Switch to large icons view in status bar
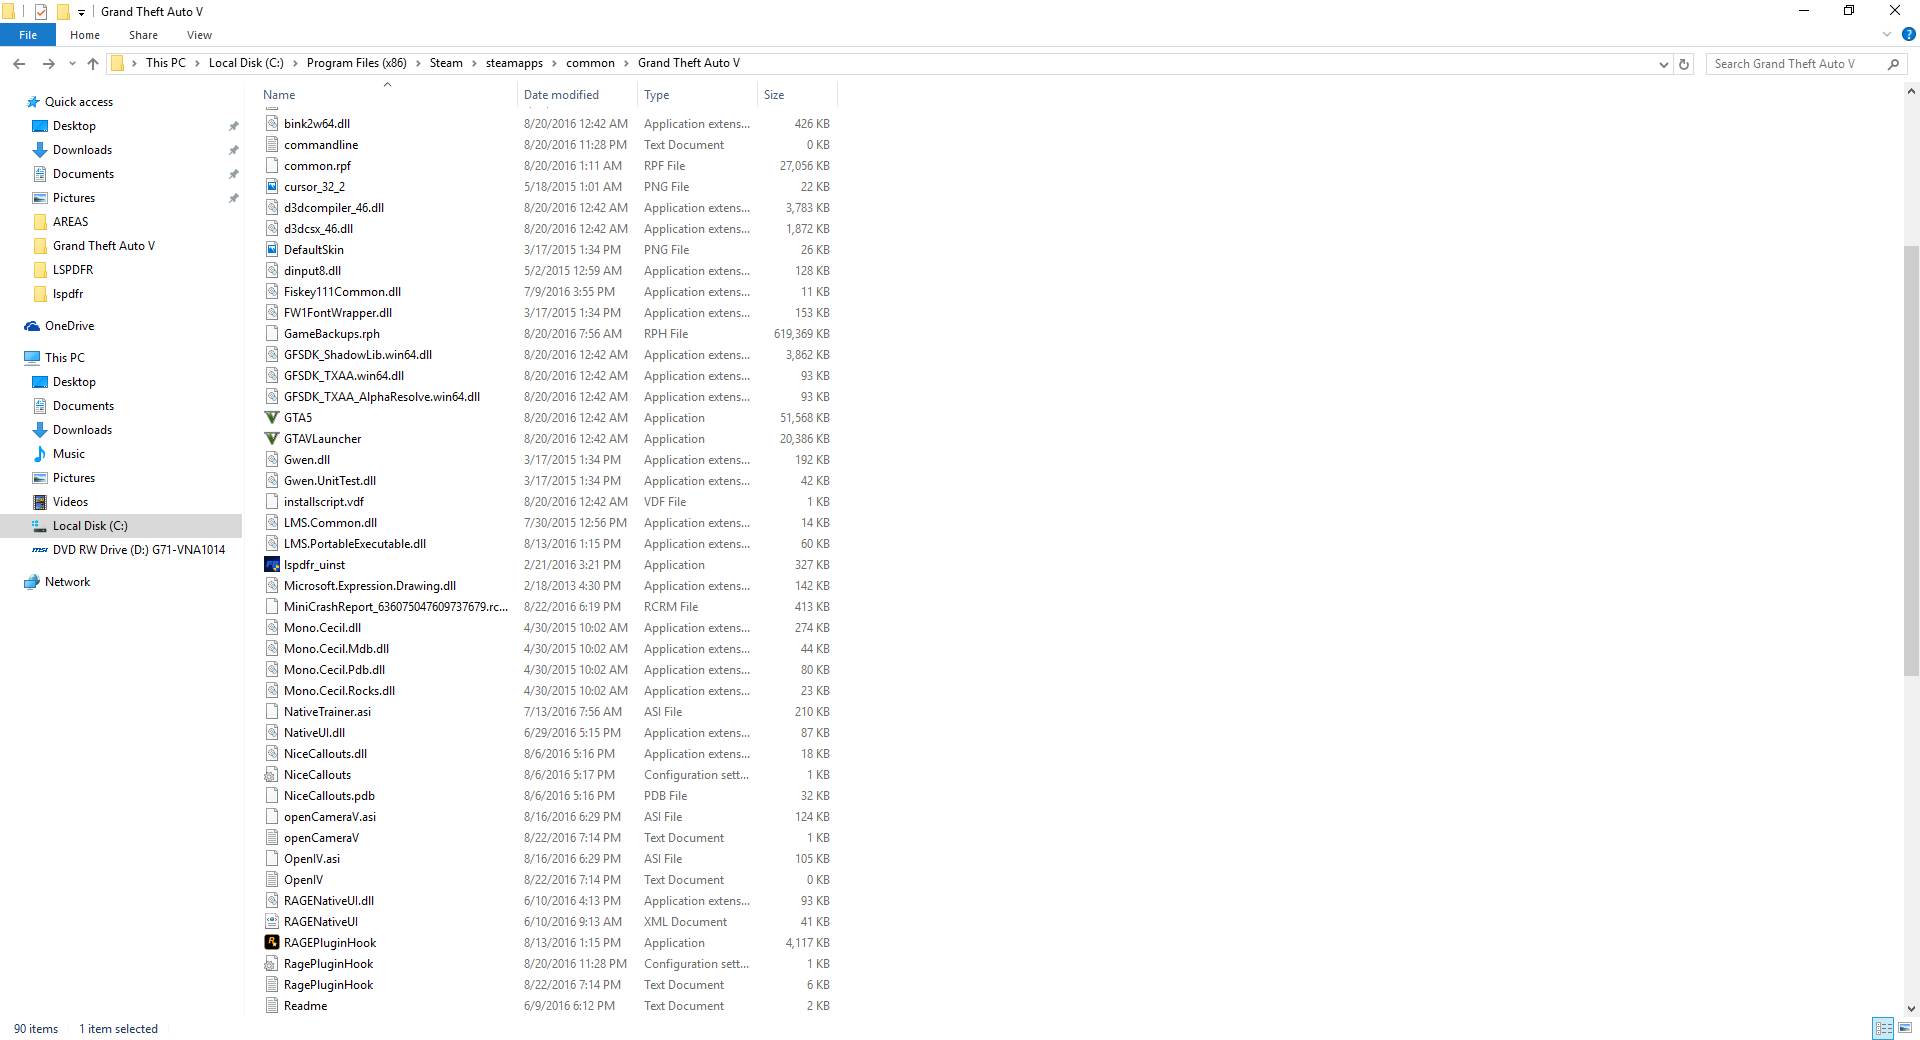 point(1905,1028)
